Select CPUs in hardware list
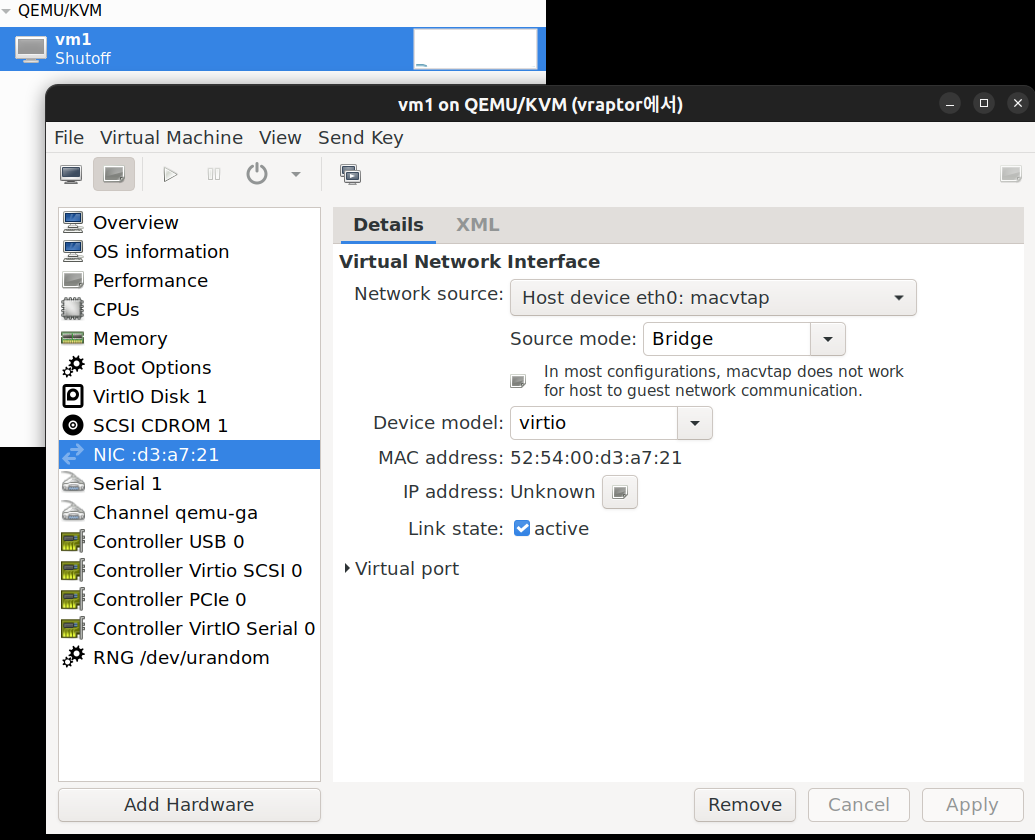The image size is (1035, 840). pyautogui.click(x=189, y=309)
